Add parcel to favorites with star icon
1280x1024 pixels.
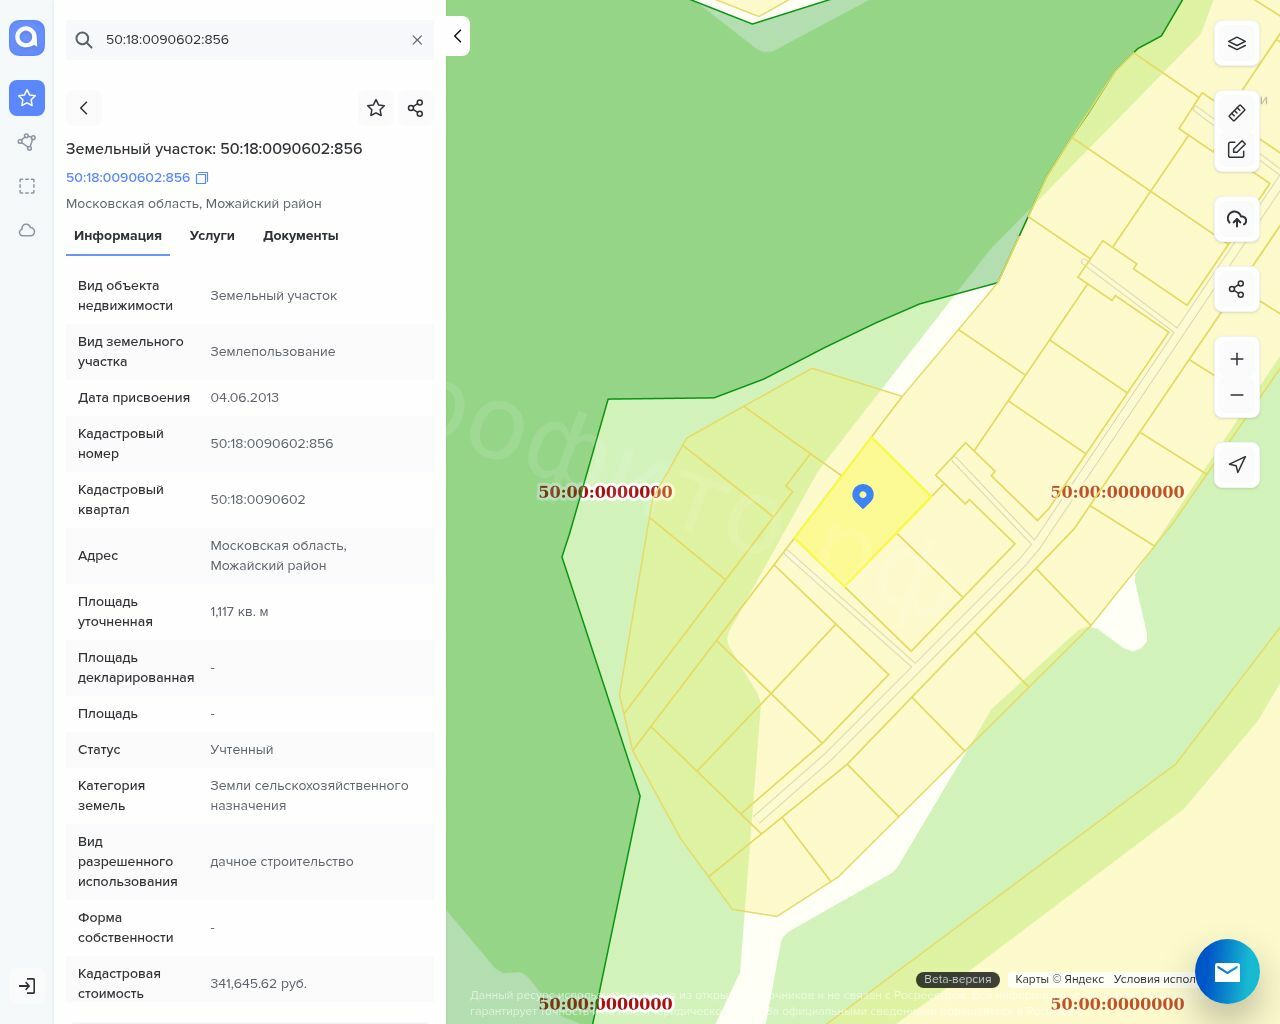pyautogui.click(x=376, y=108)
